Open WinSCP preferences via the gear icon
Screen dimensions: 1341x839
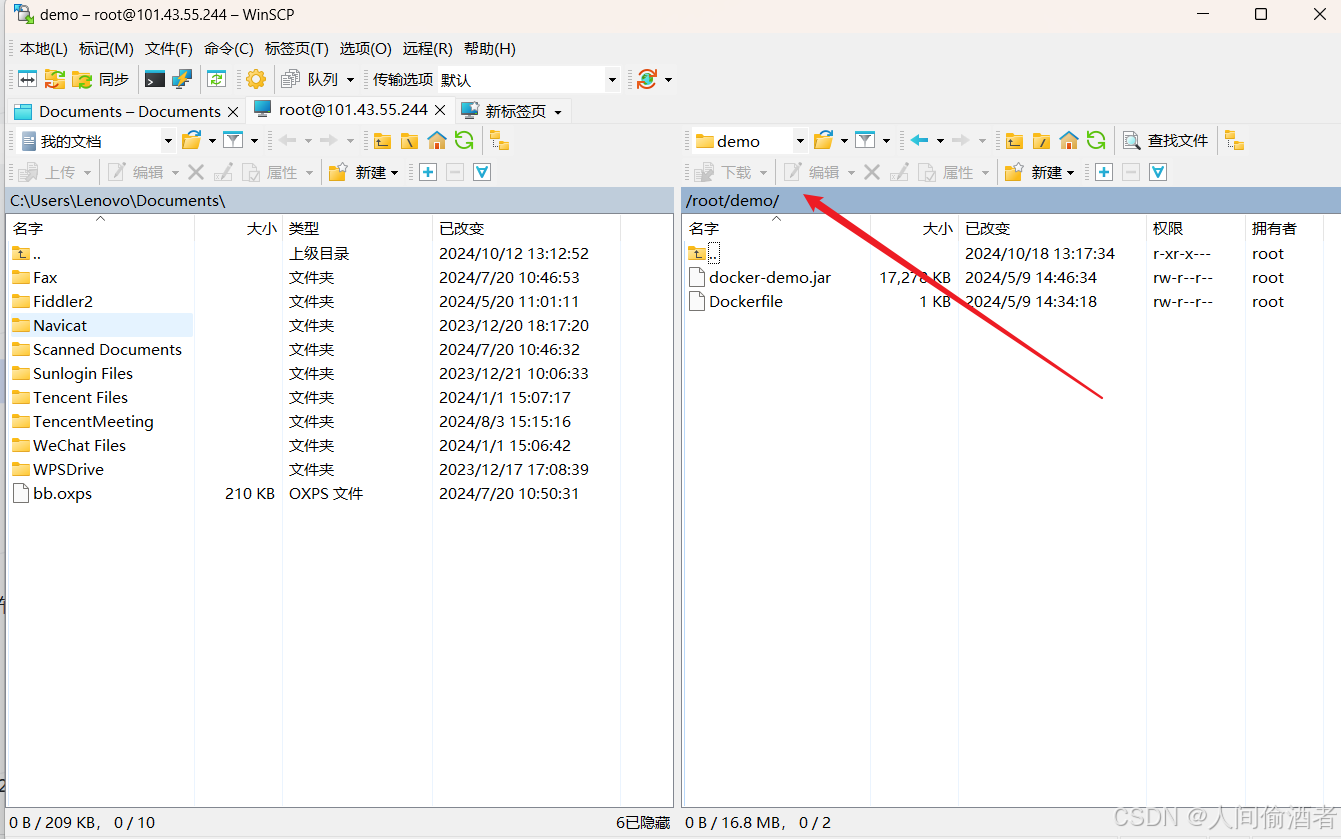pos(255,79)
